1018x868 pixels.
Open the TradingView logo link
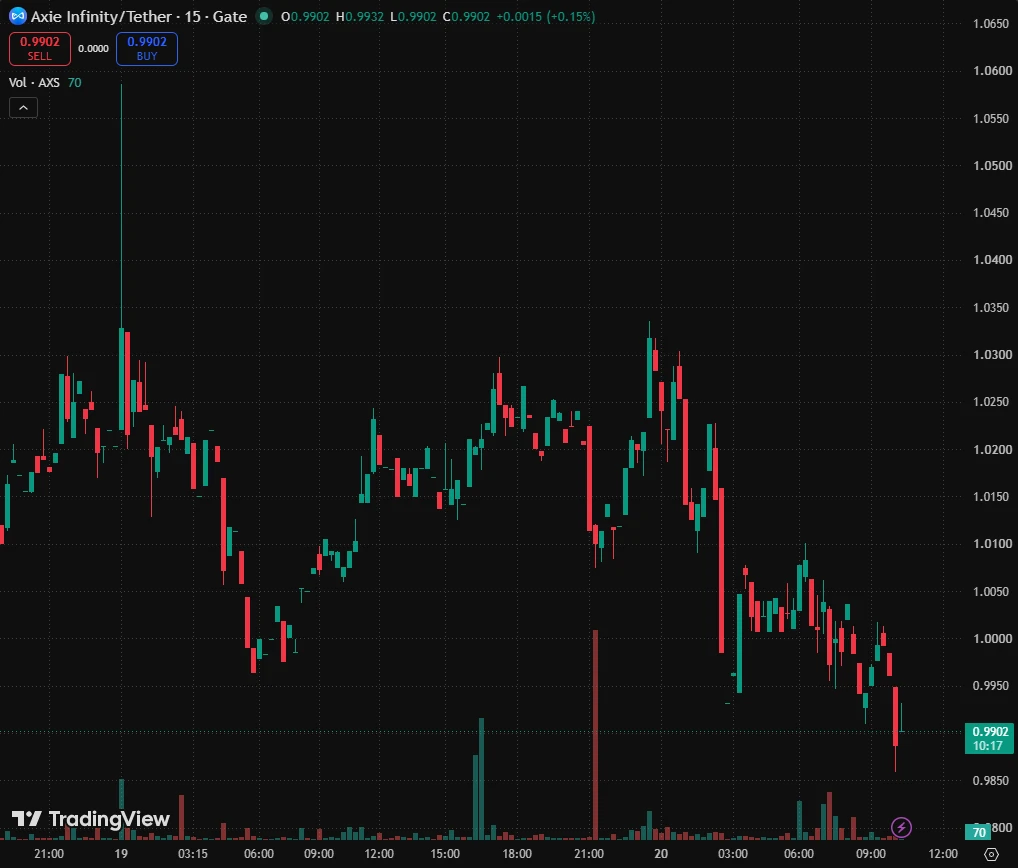[91, 819]
